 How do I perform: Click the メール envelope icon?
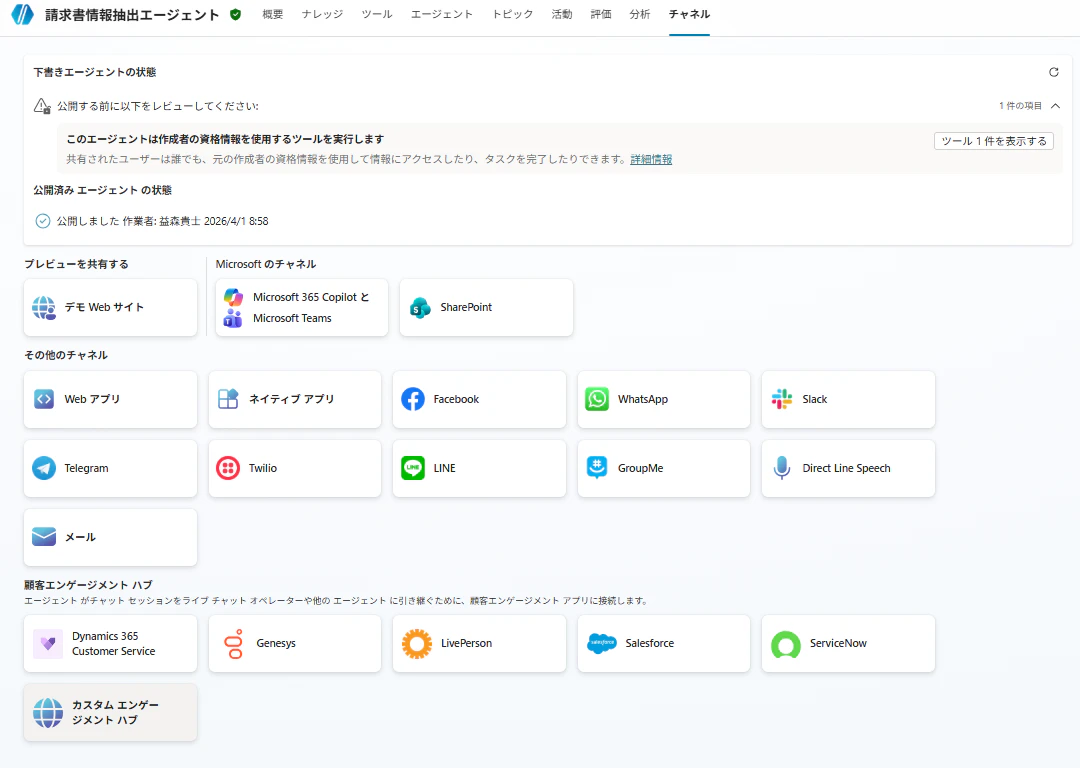(x=44, y=537)
